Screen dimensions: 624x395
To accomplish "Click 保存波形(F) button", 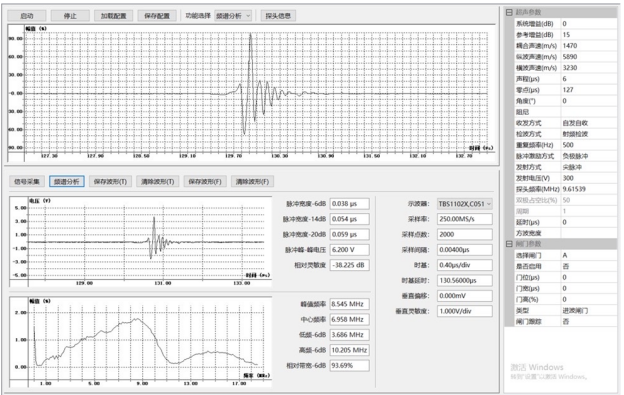I will point(205,182).
